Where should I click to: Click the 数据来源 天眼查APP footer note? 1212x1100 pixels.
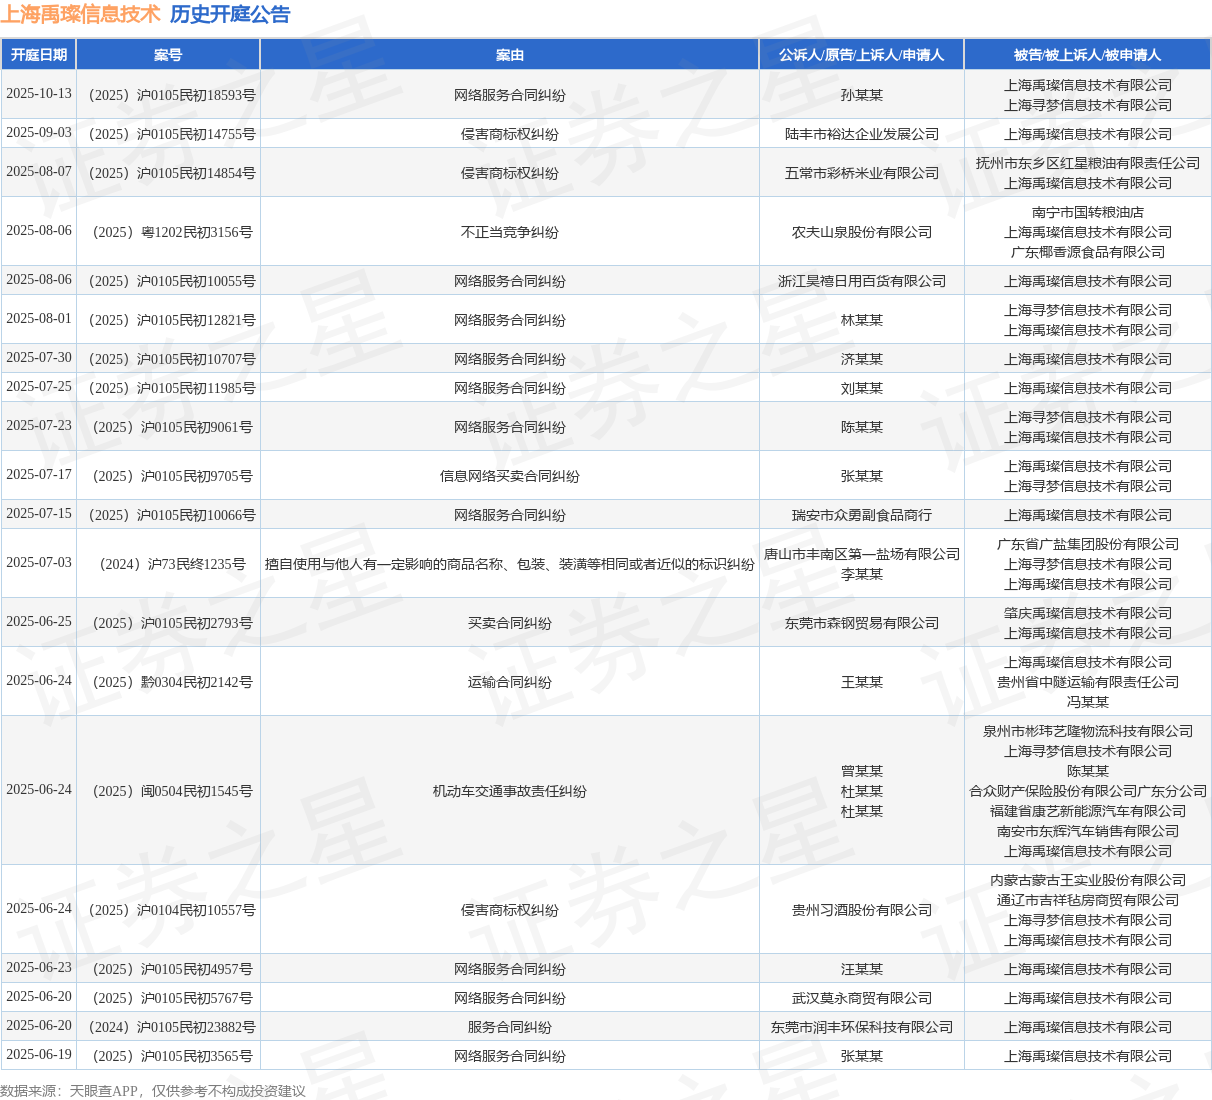[152, 1090]
